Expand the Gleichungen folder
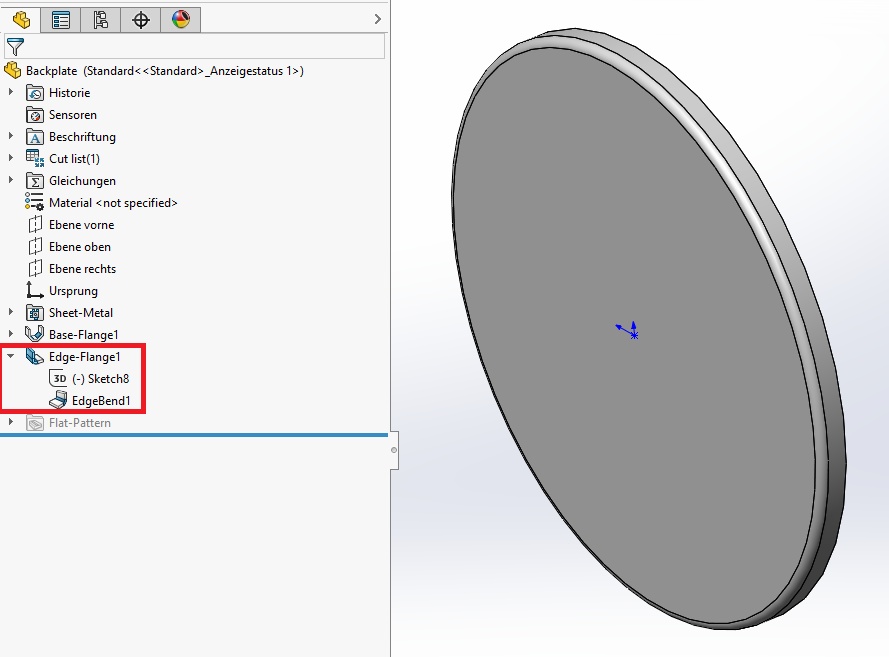Viewport: 889px width, 657px height. (10, 180)
